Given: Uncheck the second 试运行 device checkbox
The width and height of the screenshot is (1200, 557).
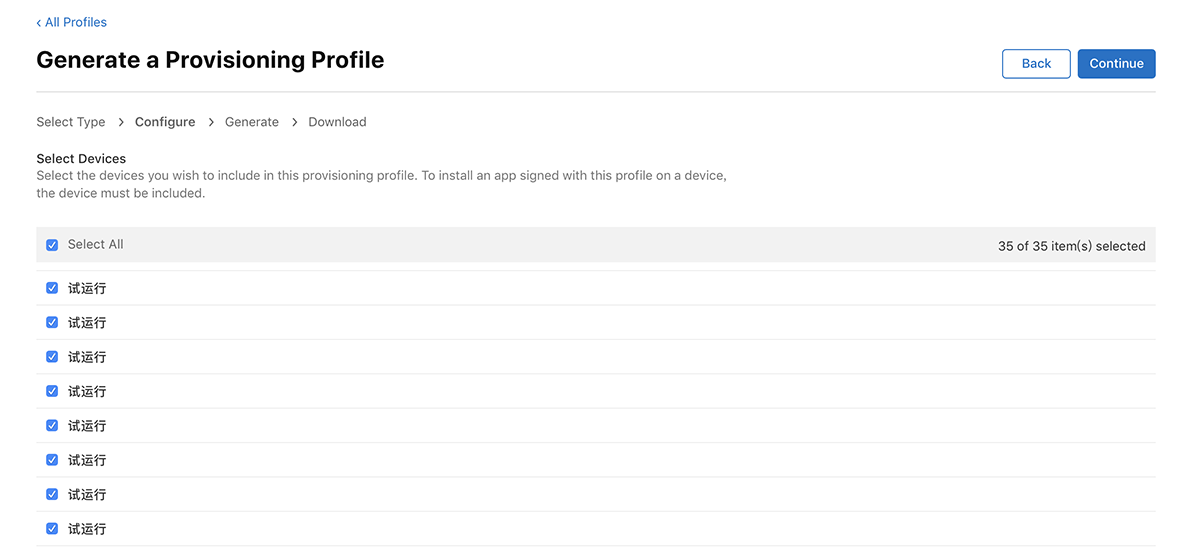Looking at the screenshot, I should 52,322.
